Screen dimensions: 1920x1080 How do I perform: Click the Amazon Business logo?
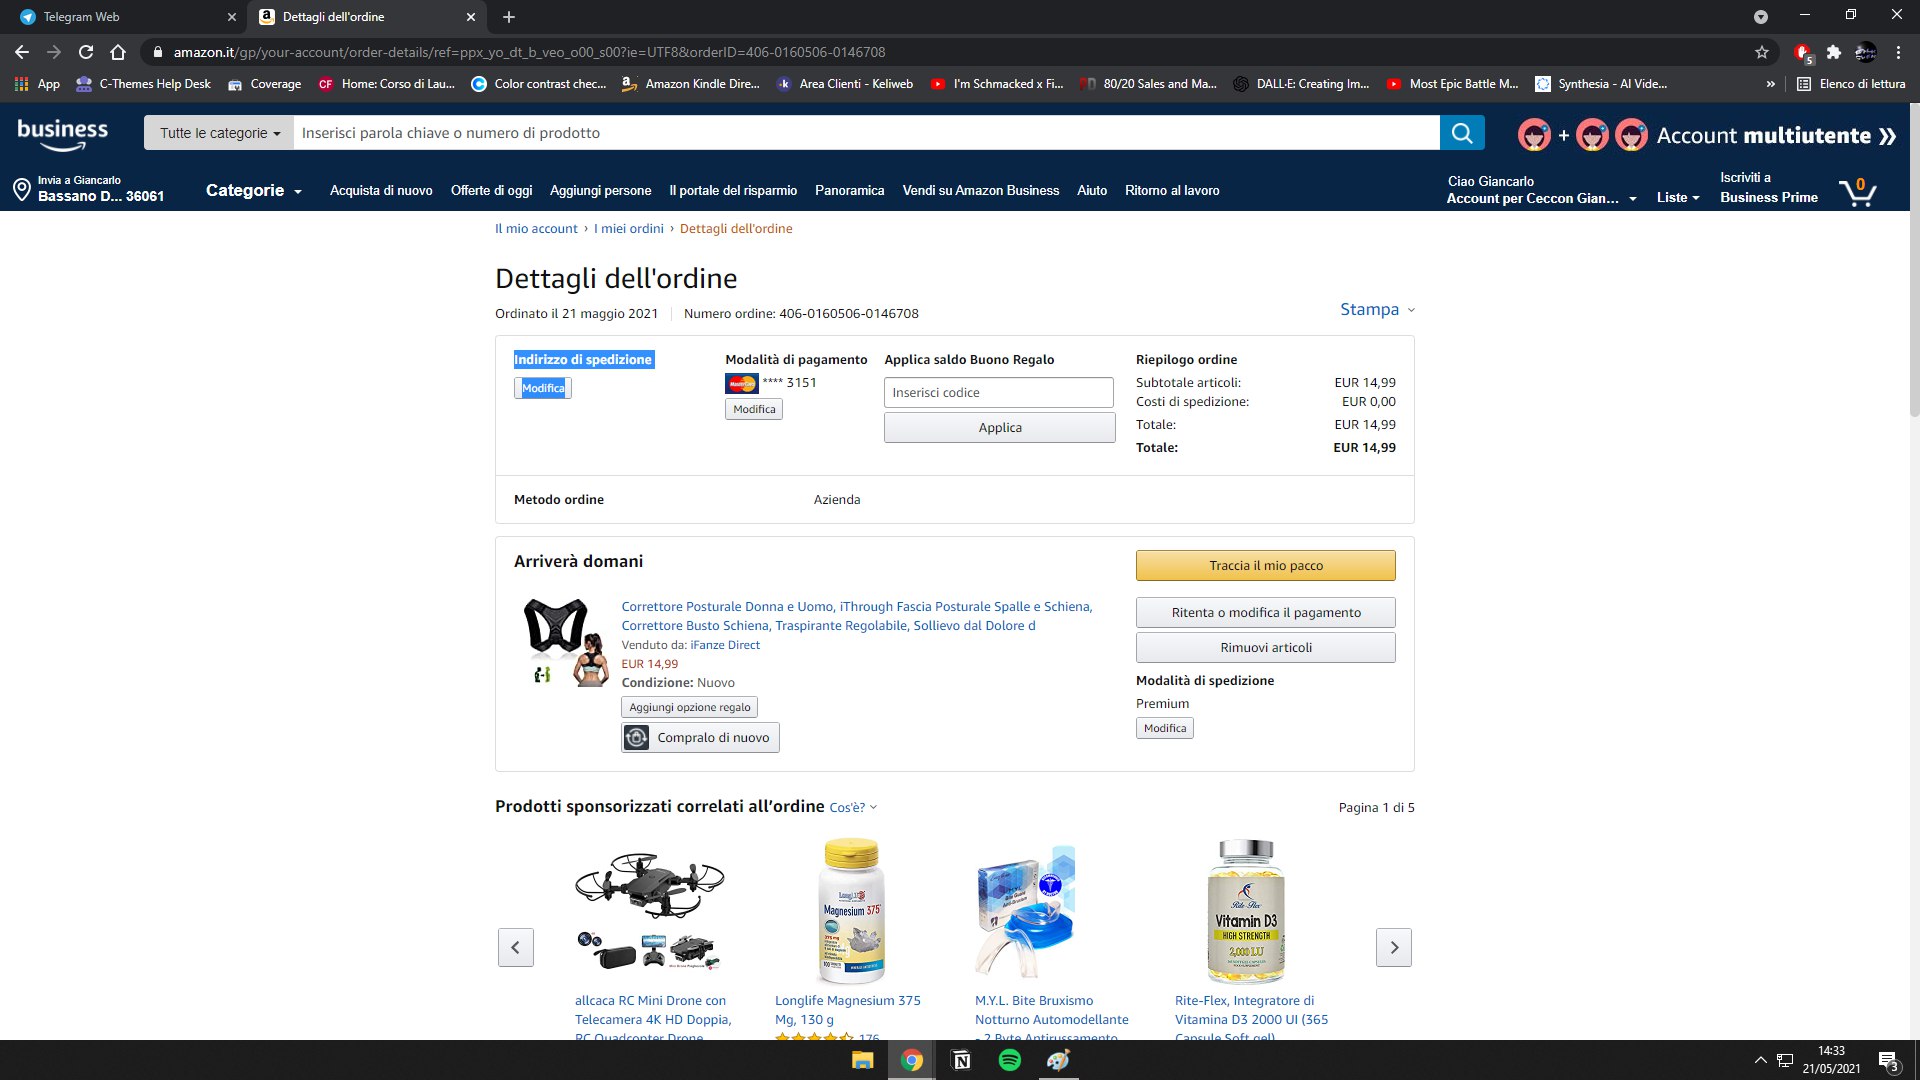coord(63,134)
